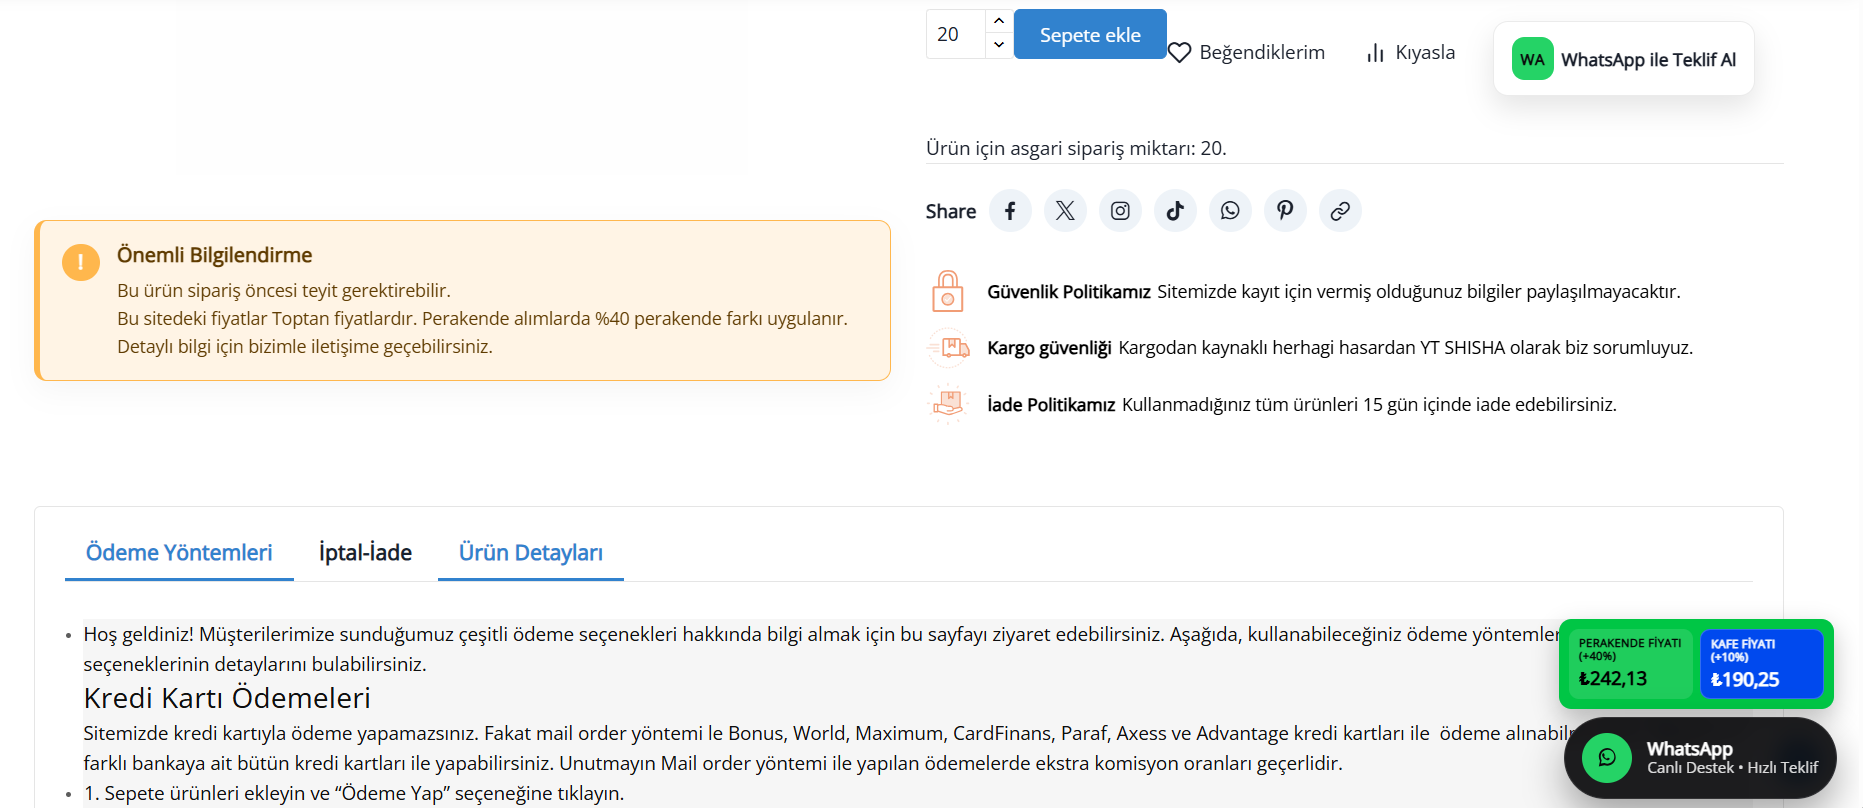1863x808 pixels.
Task: Open the İptal-İade tab
Action: coord(365,553)
